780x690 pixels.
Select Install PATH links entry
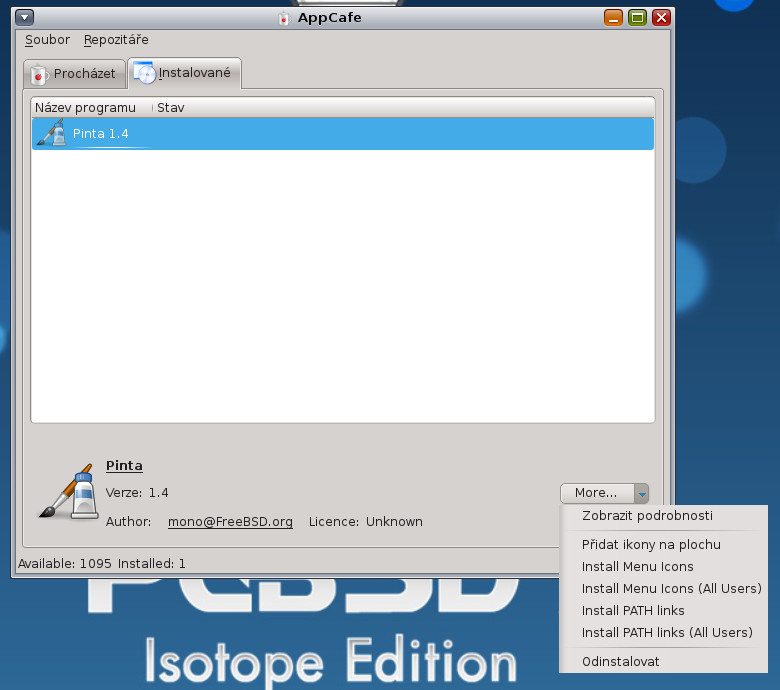click(x=633, y=610)
